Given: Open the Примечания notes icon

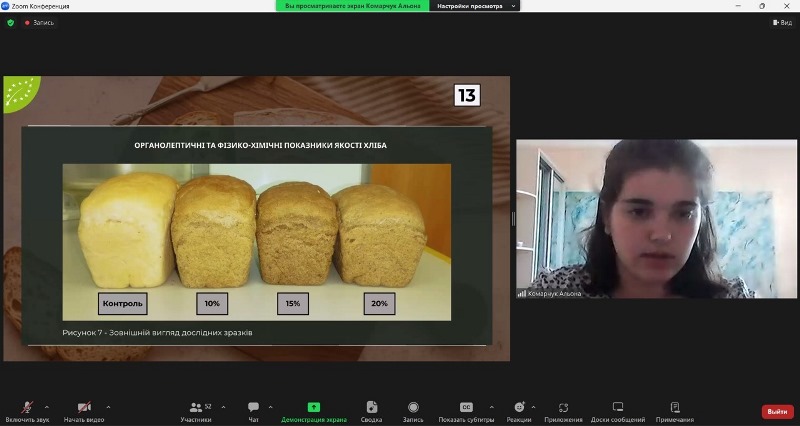Looking at the screenshot, I should click(675, 408).
